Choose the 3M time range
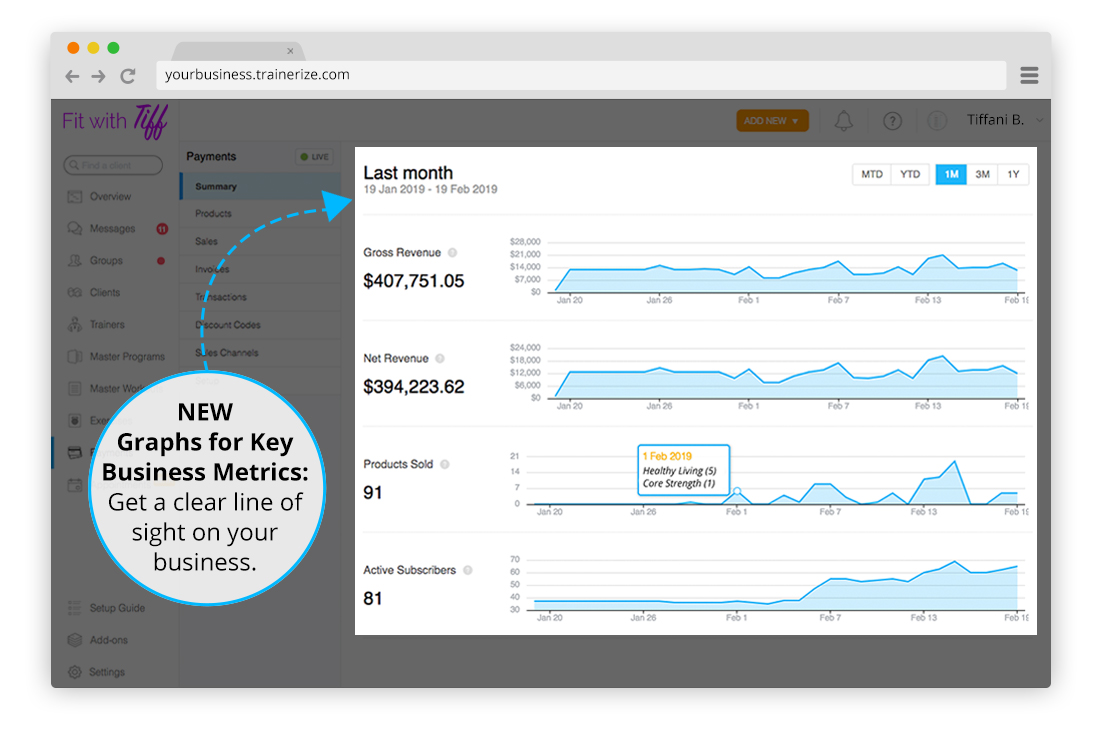The height and width of the screenshot is (735, 1100). pyautogui.click(x=982, y=174)
